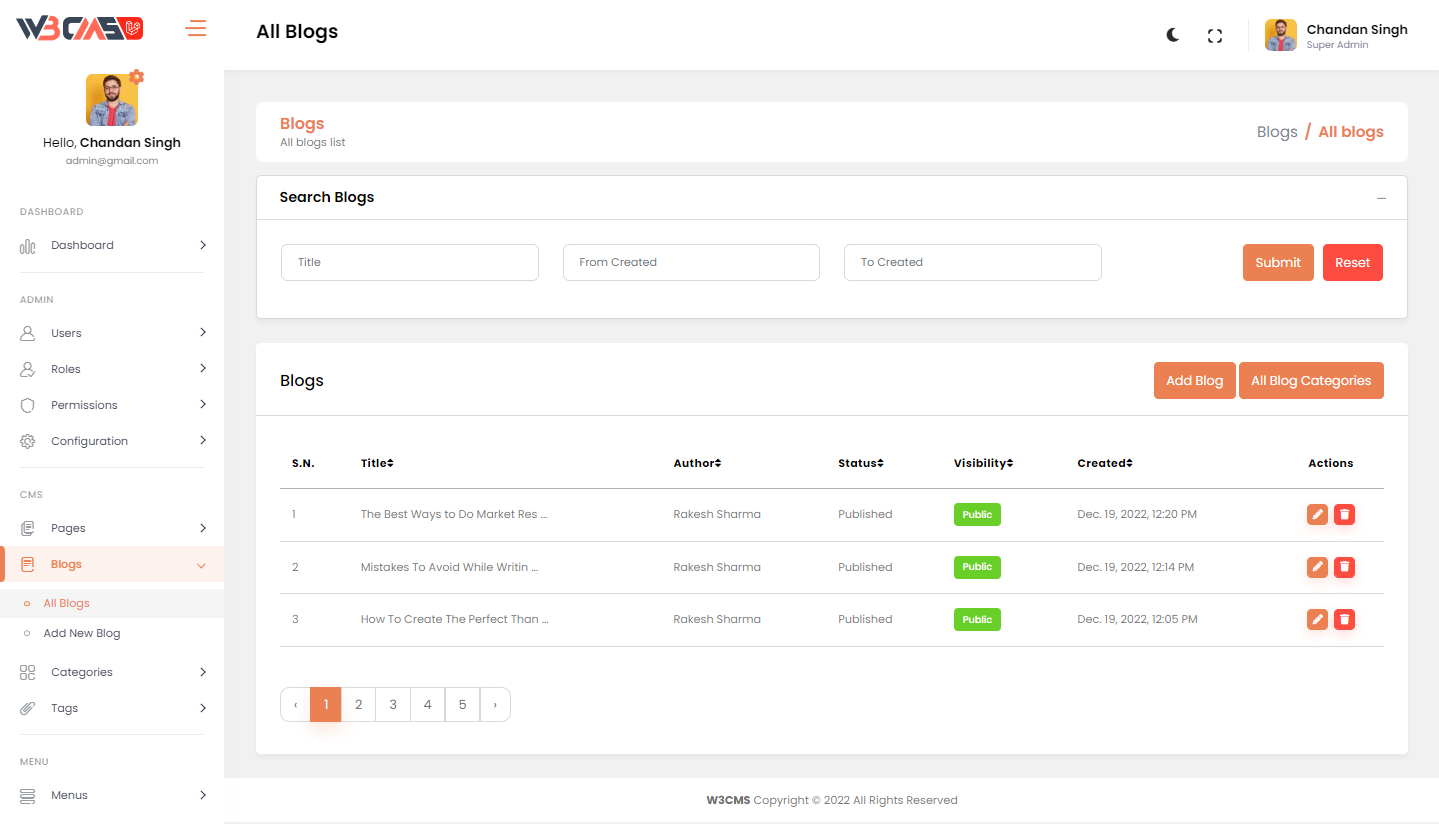The width and height of the screenshot is (1439, 824).
Task: Enter fullscreen using the header icon
Action: [x=1215, y=36]
